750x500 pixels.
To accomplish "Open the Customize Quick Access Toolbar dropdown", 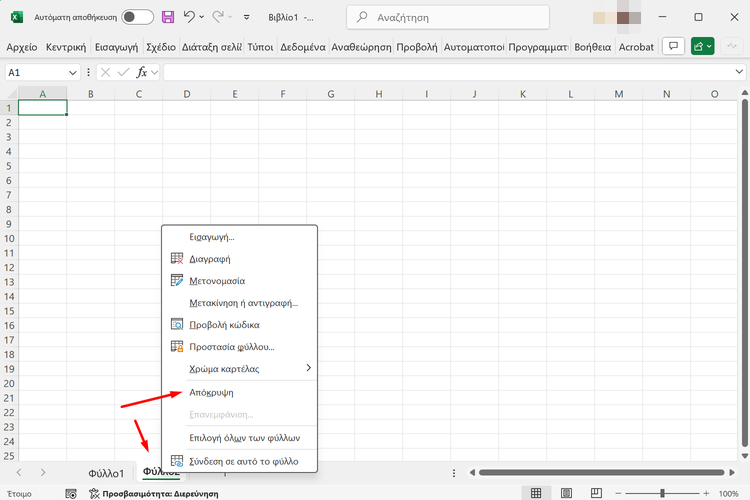I will (x=246, y=17).
